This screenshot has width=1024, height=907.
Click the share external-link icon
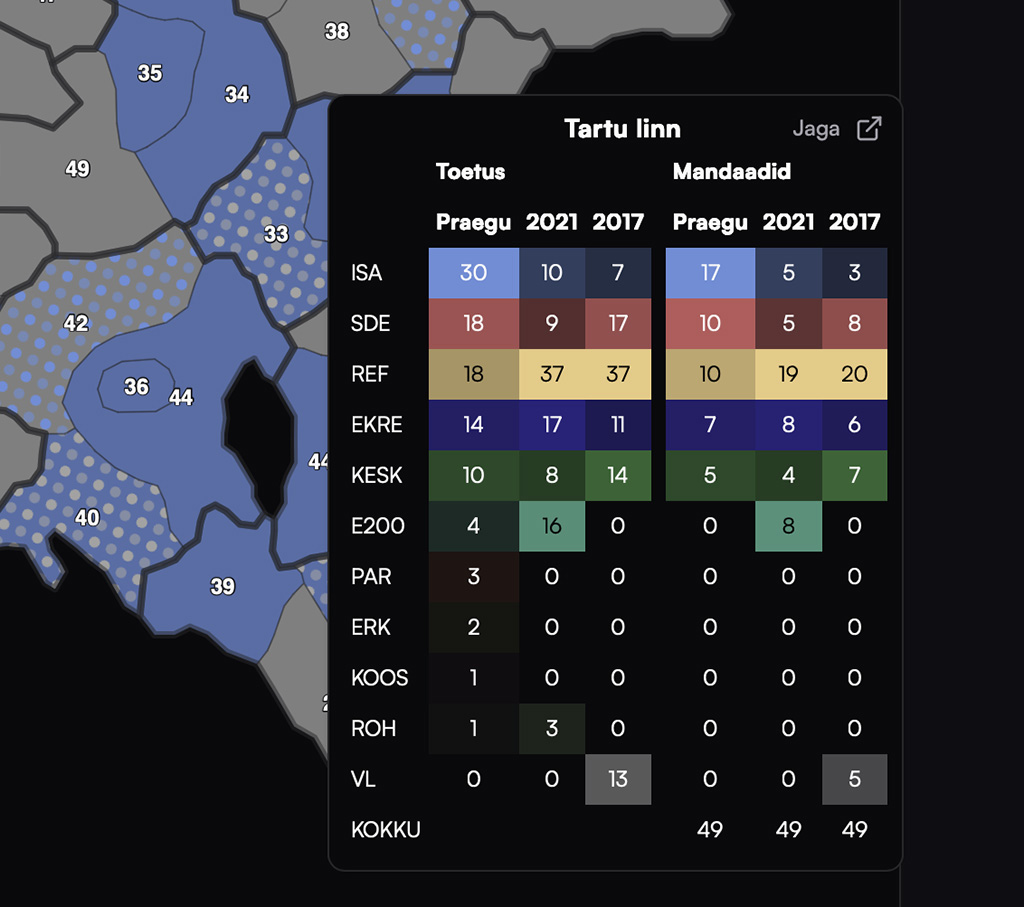(869, 129)
